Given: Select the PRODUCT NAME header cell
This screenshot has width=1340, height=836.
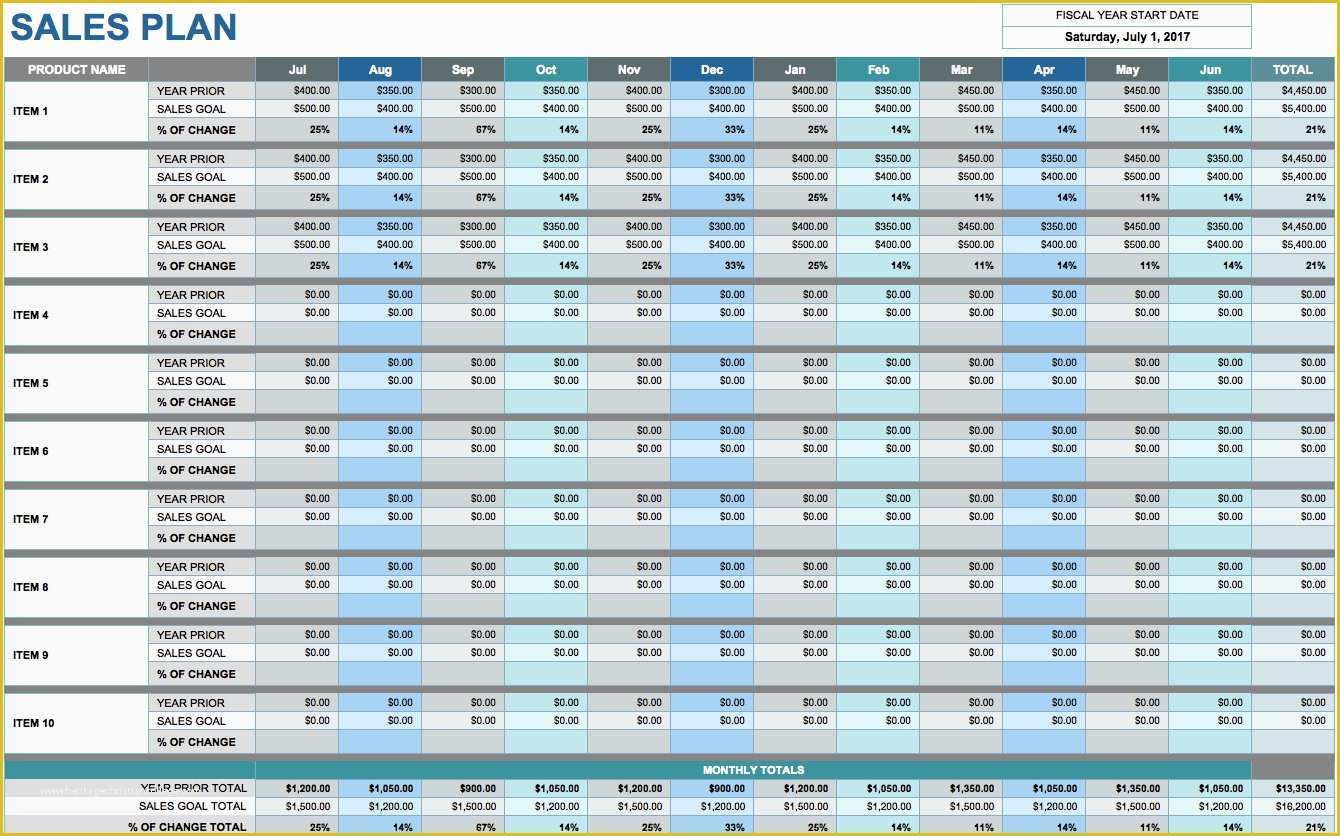Looking at the screenshot, I should [x=77, y=70].
